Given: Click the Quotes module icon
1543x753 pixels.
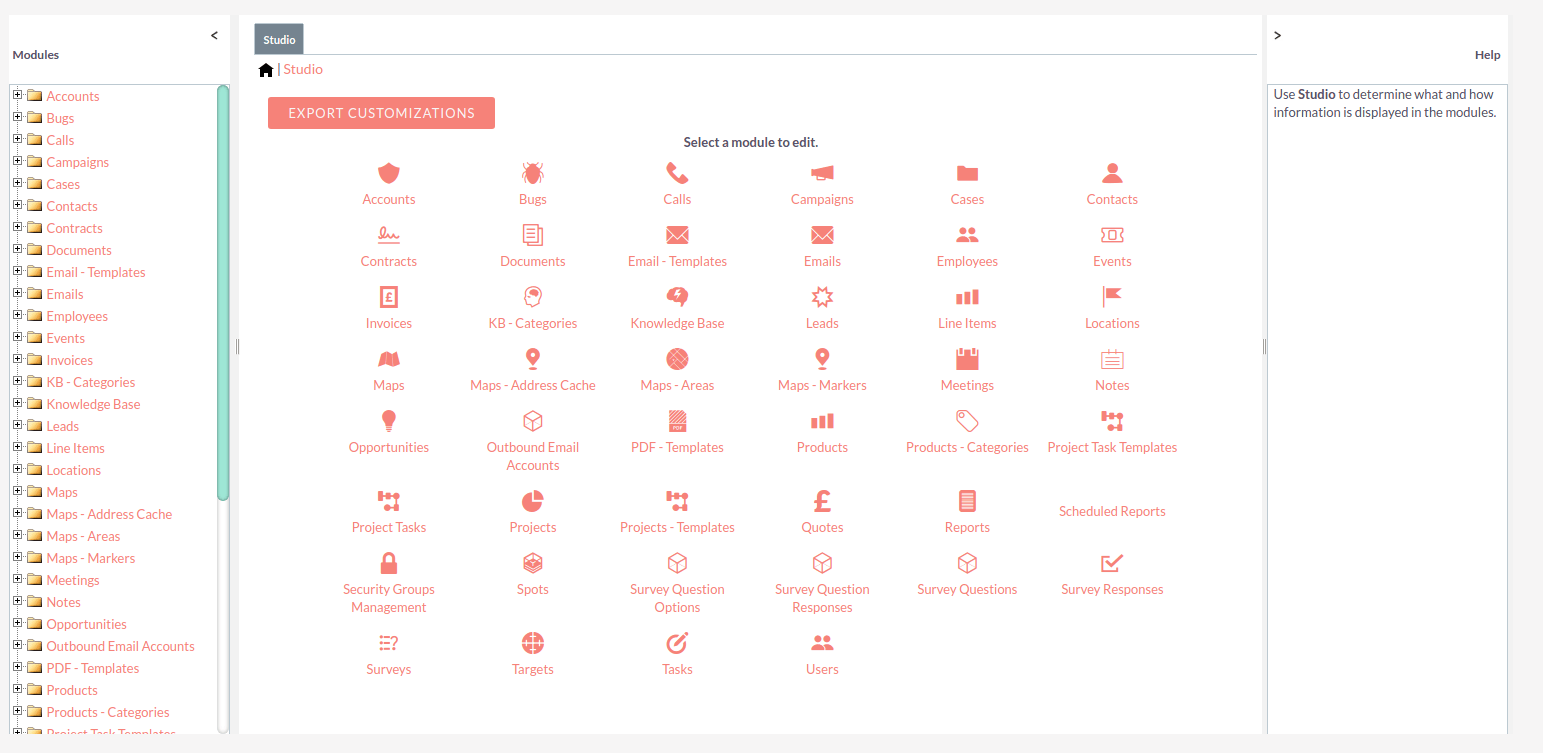Looking at the screenshot, I should 821,500.
